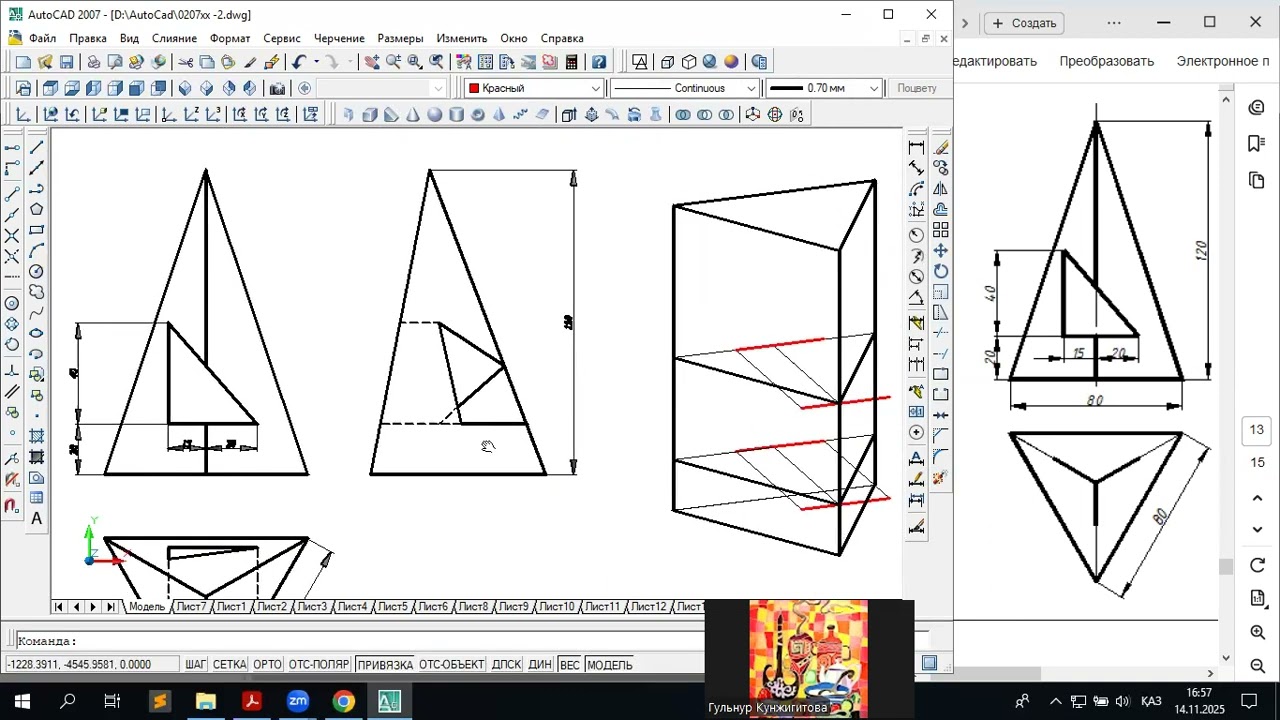Image resolution: width=1280 pixels, height=720 pixels.
Task: Select the Extrude tool
Action: tap(569, 115)
